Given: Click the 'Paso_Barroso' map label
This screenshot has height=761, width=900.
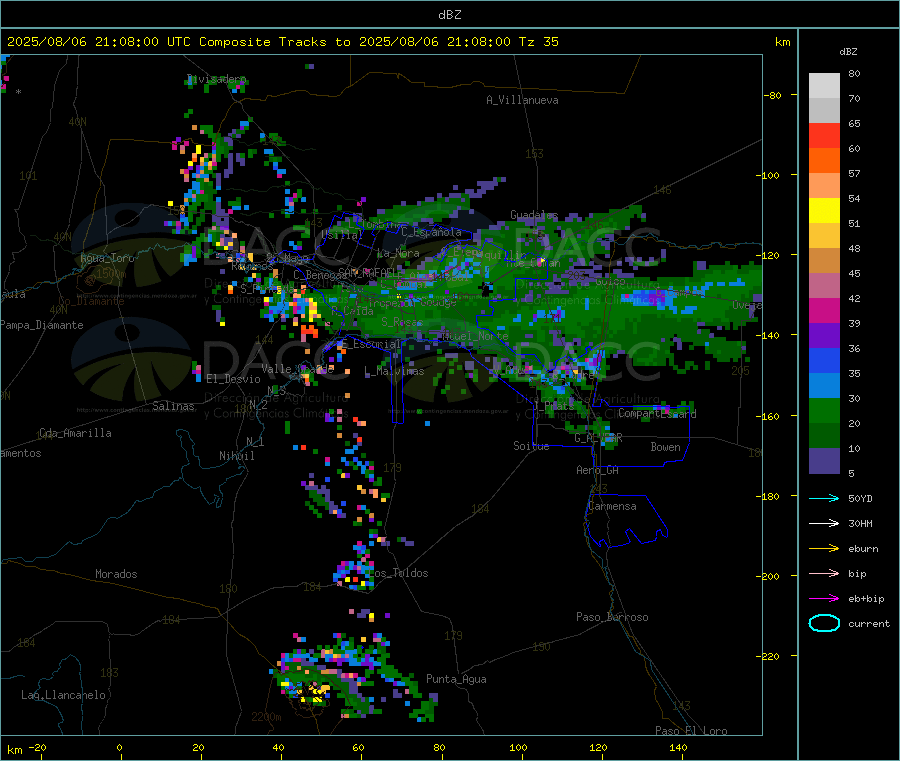Looking at the screenshot, I should pos(612,617).
